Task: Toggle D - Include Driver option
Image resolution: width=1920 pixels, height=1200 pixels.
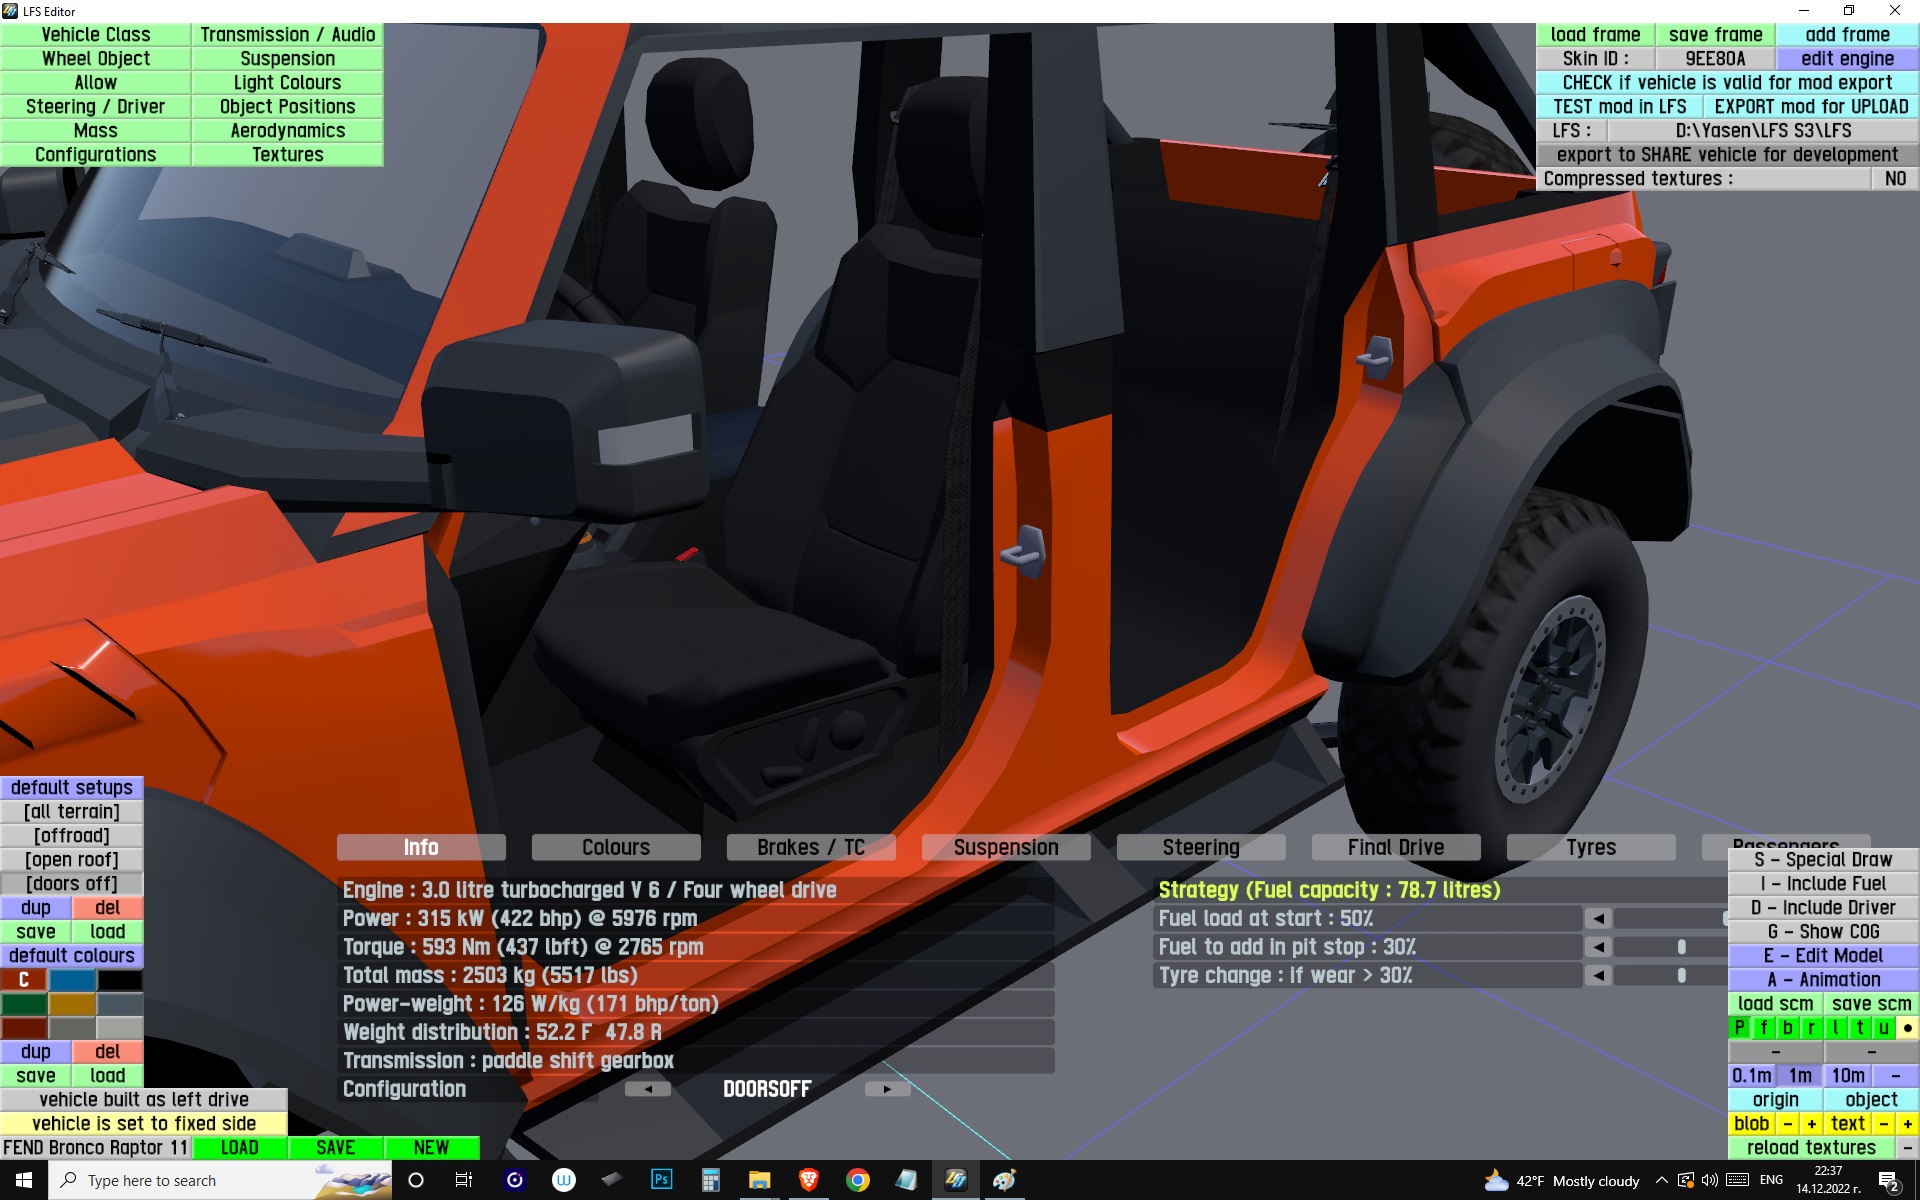Action: (x=1822, y=908)
